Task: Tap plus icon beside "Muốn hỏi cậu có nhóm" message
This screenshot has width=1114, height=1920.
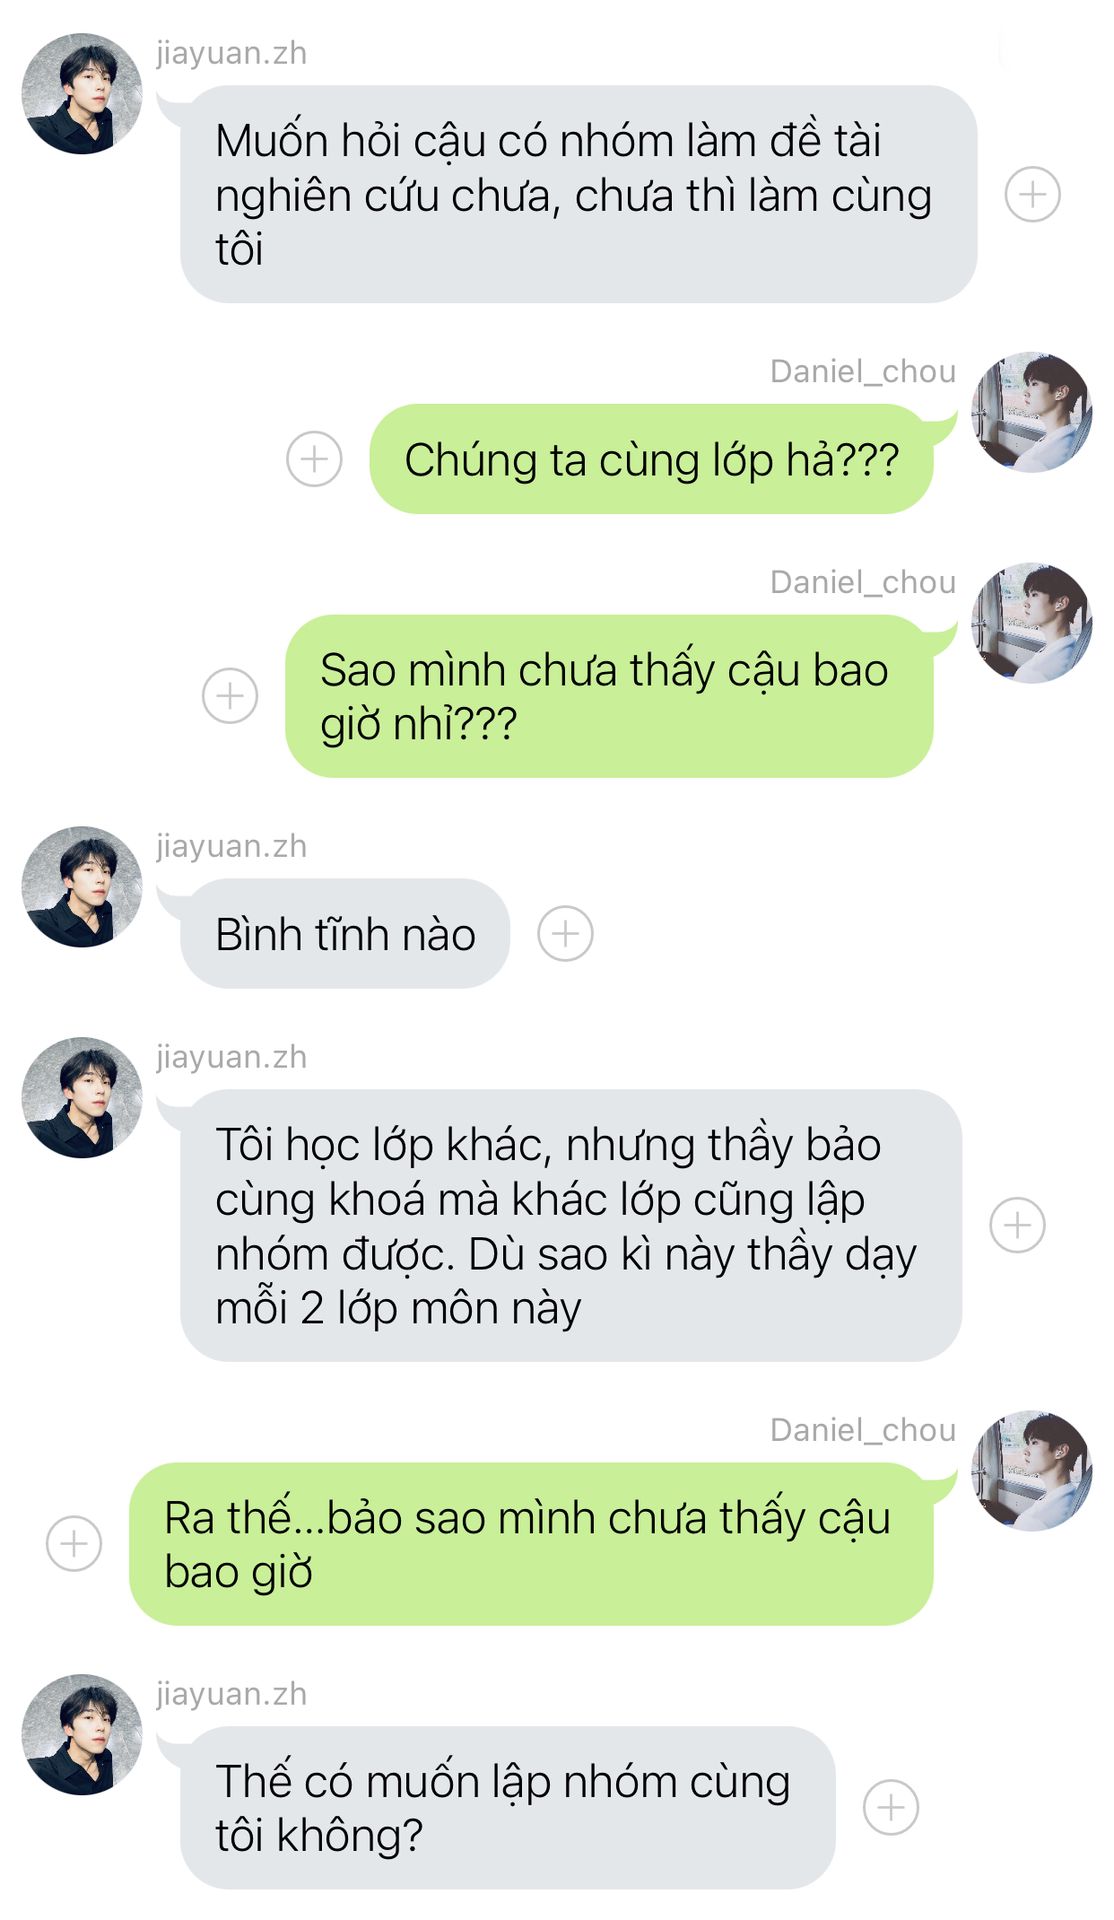Action: (x=1032, y=194)
